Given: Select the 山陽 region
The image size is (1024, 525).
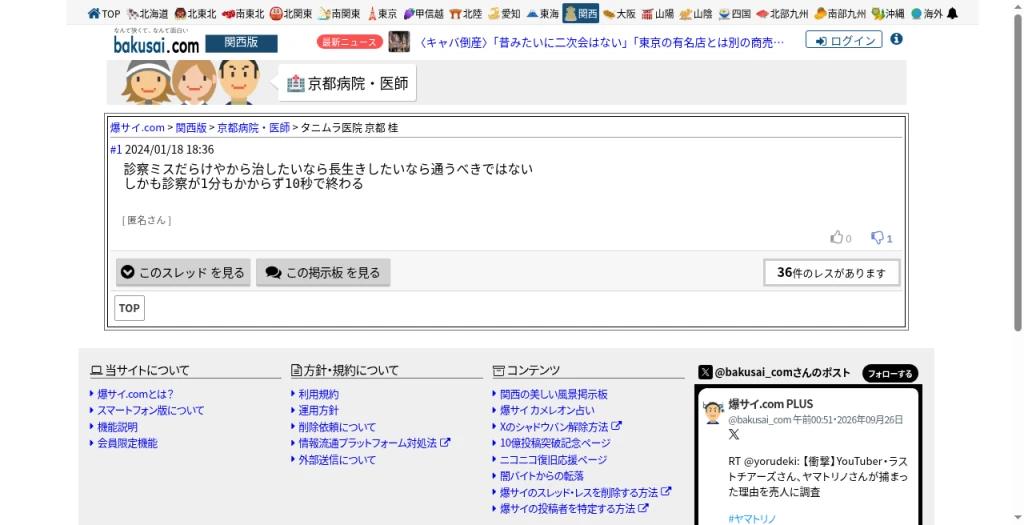Looking at the screenshot, I should pos(658,13).
